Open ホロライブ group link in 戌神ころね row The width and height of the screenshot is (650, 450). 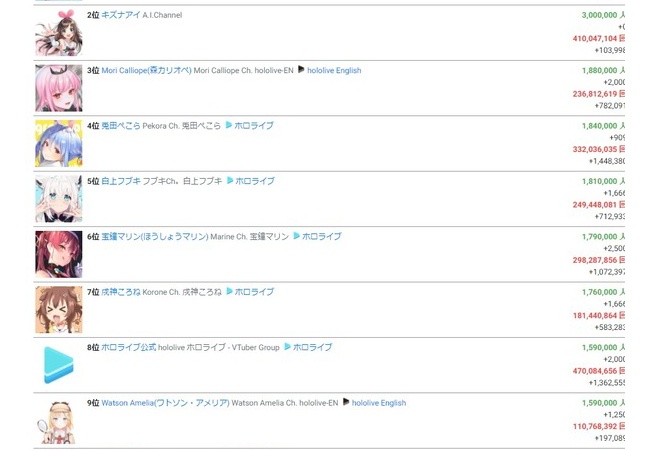pyautogui.click(x=254, y=292)
